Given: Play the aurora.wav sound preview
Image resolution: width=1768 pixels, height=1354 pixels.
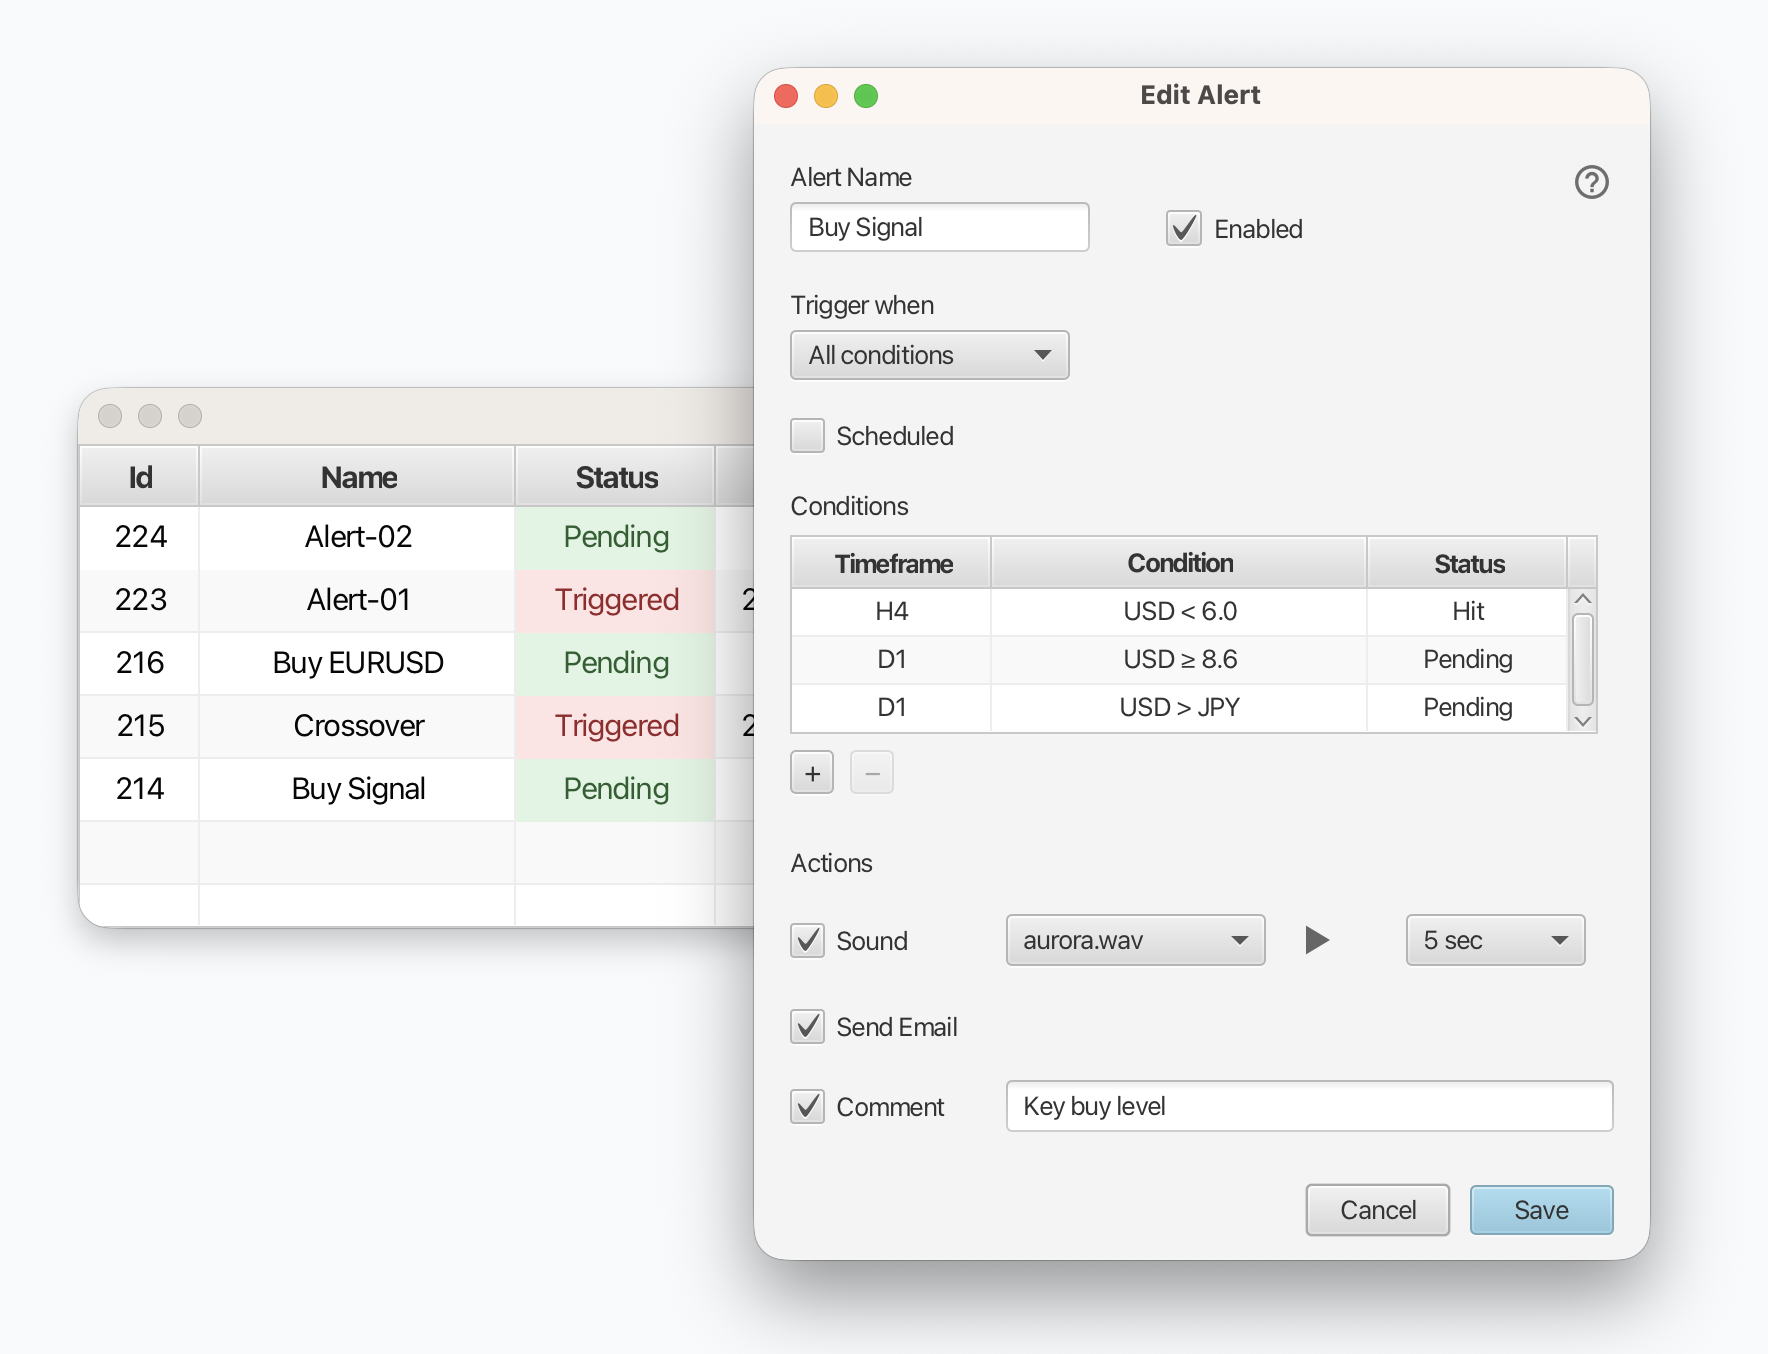Looking at the screenshot, I should pos(1317,940).
